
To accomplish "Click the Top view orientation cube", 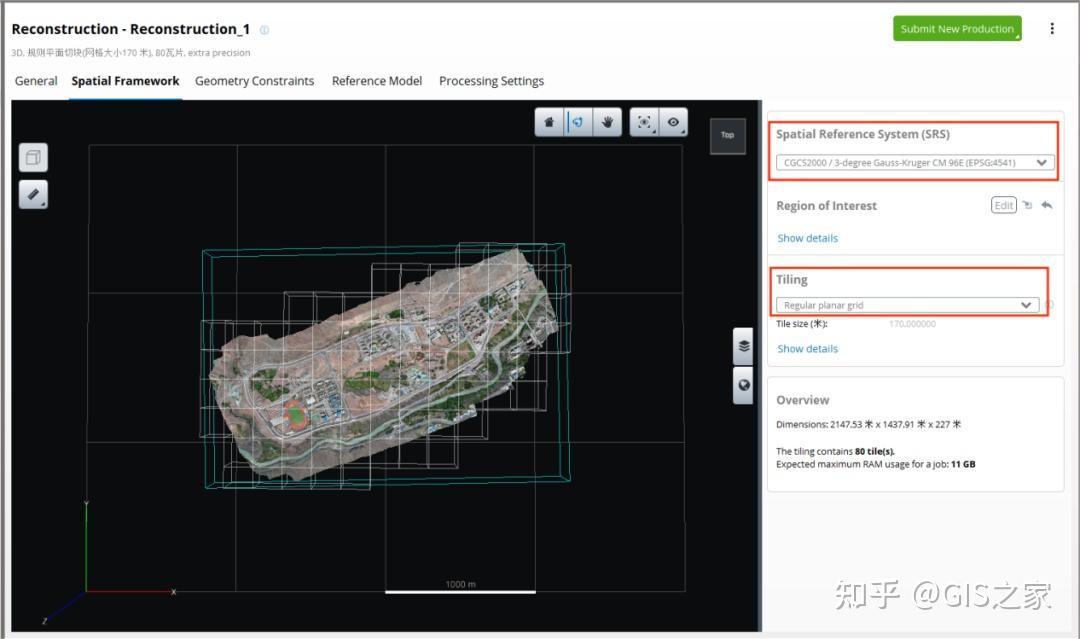I will (727, 135).
